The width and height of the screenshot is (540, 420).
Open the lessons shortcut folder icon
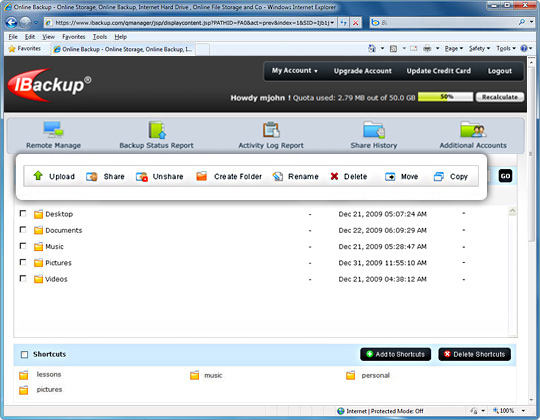(23, 375)
